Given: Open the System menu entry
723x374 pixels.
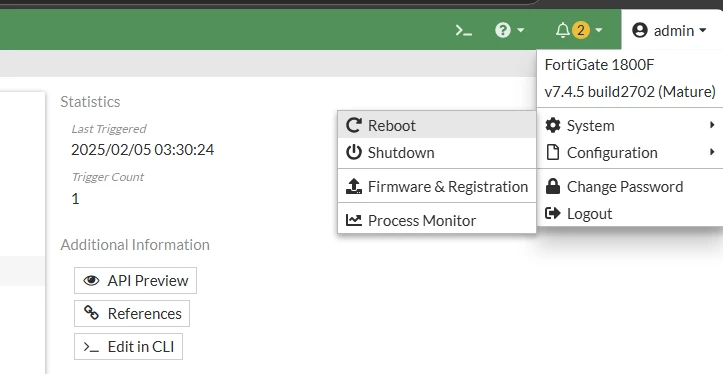Looking at the screenshot, I should coord(630,125).
